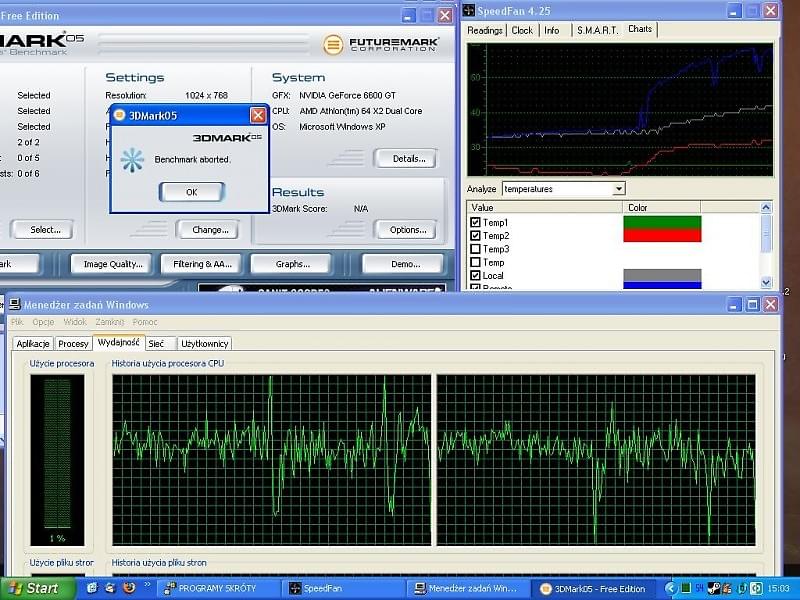Image resolution: width=800 pixels, height=600 pixels.
Task: Click the Value column header in SpeedFan
Action: coord(544,207)
